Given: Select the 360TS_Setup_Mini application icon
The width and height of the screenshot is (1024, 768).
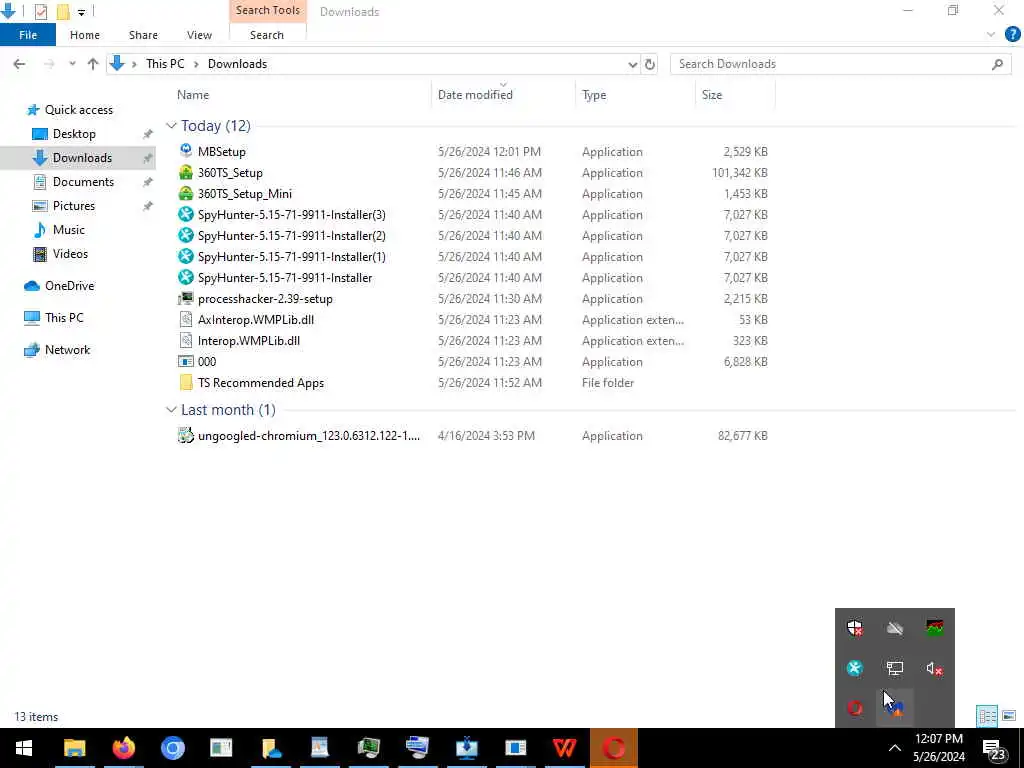Looking at the screenshot, I should (x=186, y=193).
